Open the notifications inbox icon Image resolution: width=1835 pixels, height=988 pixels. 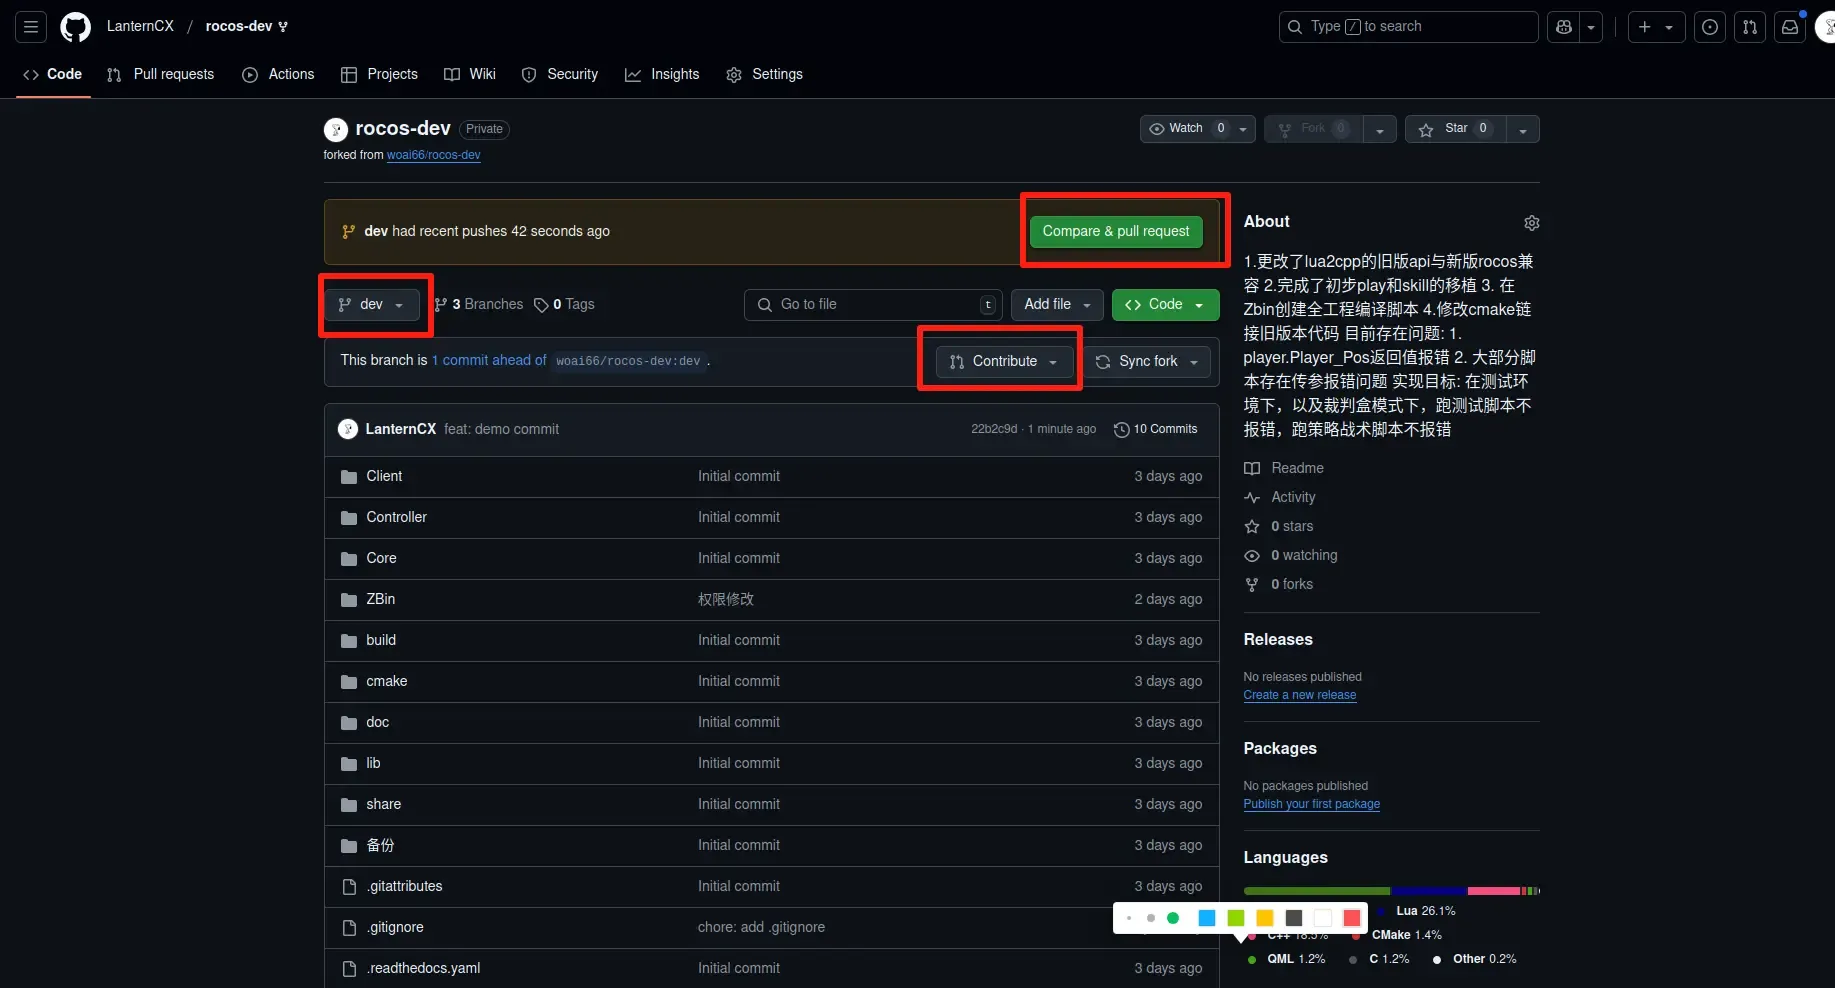1790,27
